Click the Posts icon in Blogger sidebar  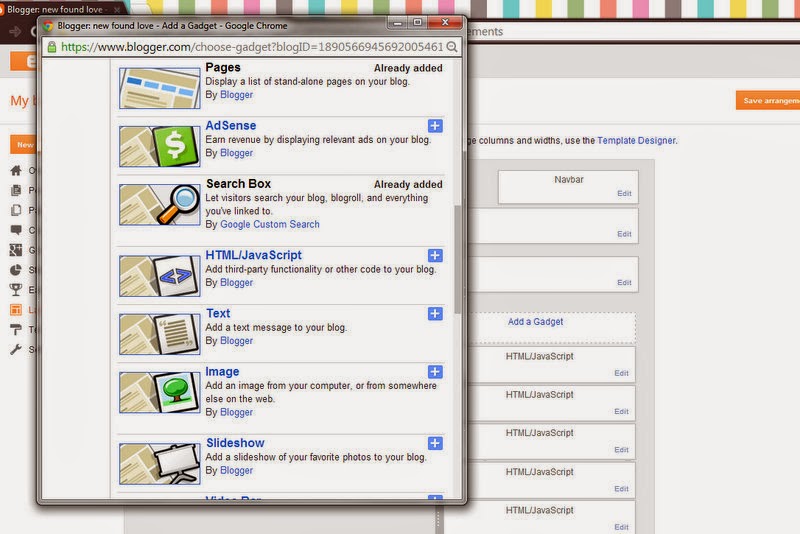(16, 190)
